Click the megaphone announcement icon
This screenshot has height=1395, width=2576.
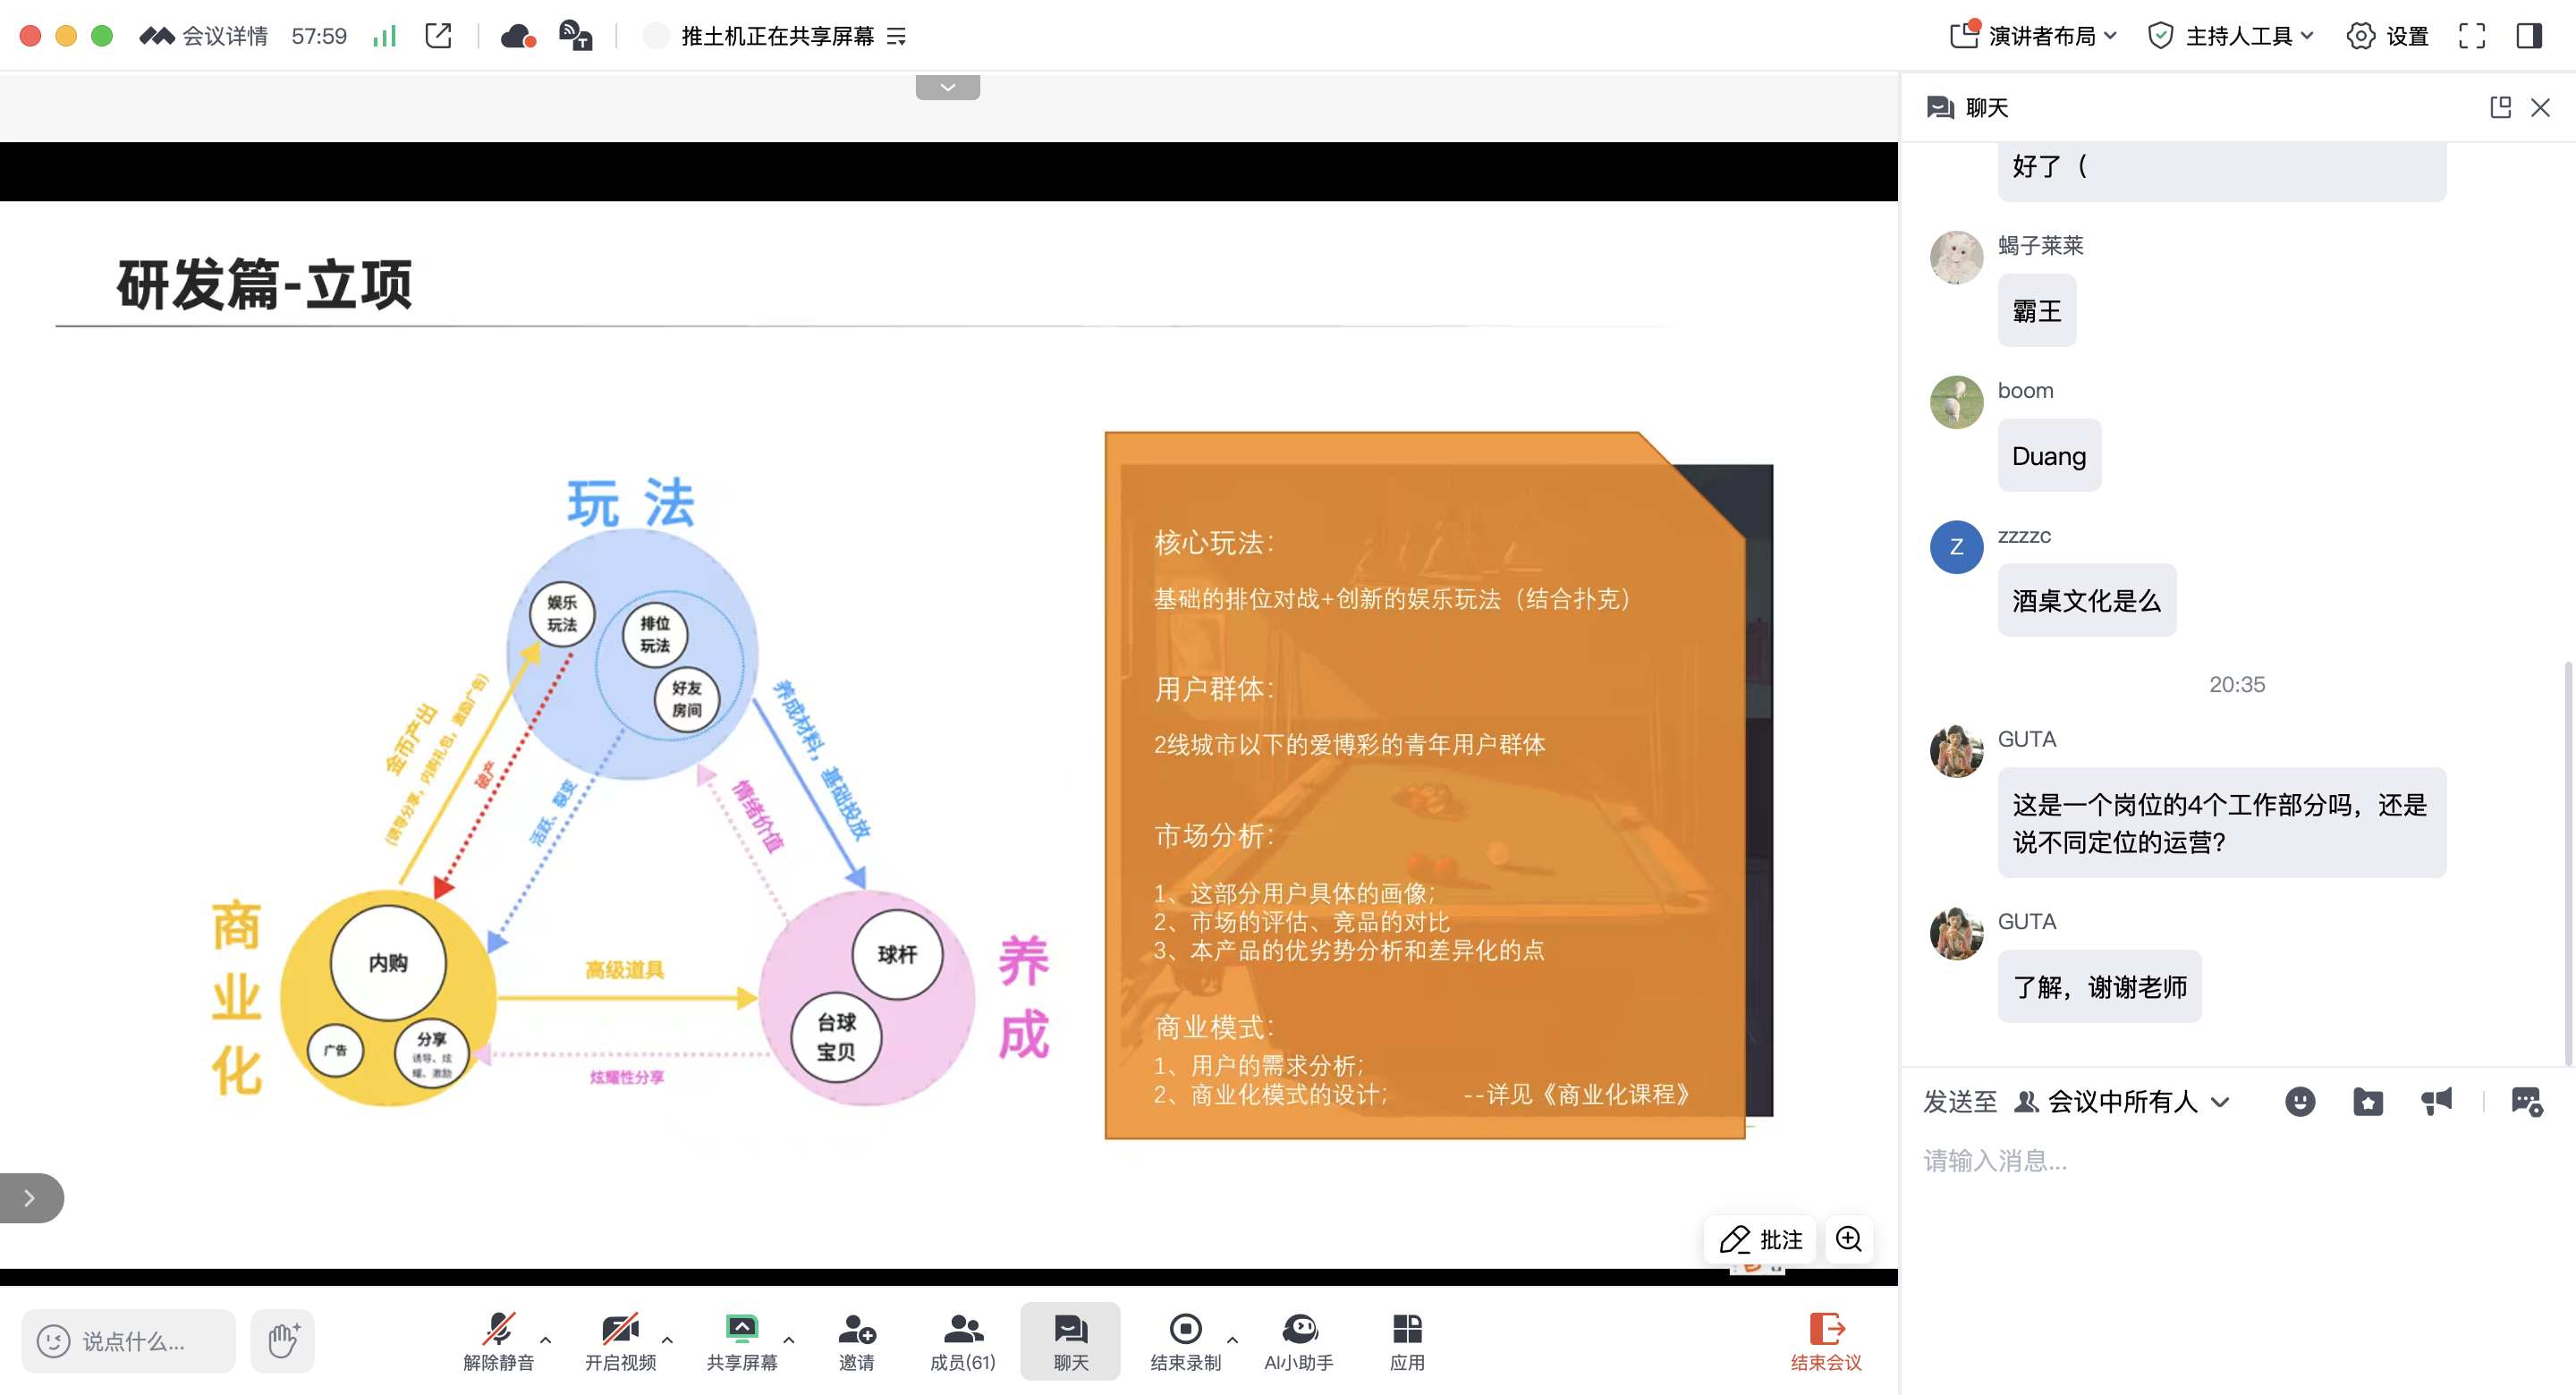2436,1101
